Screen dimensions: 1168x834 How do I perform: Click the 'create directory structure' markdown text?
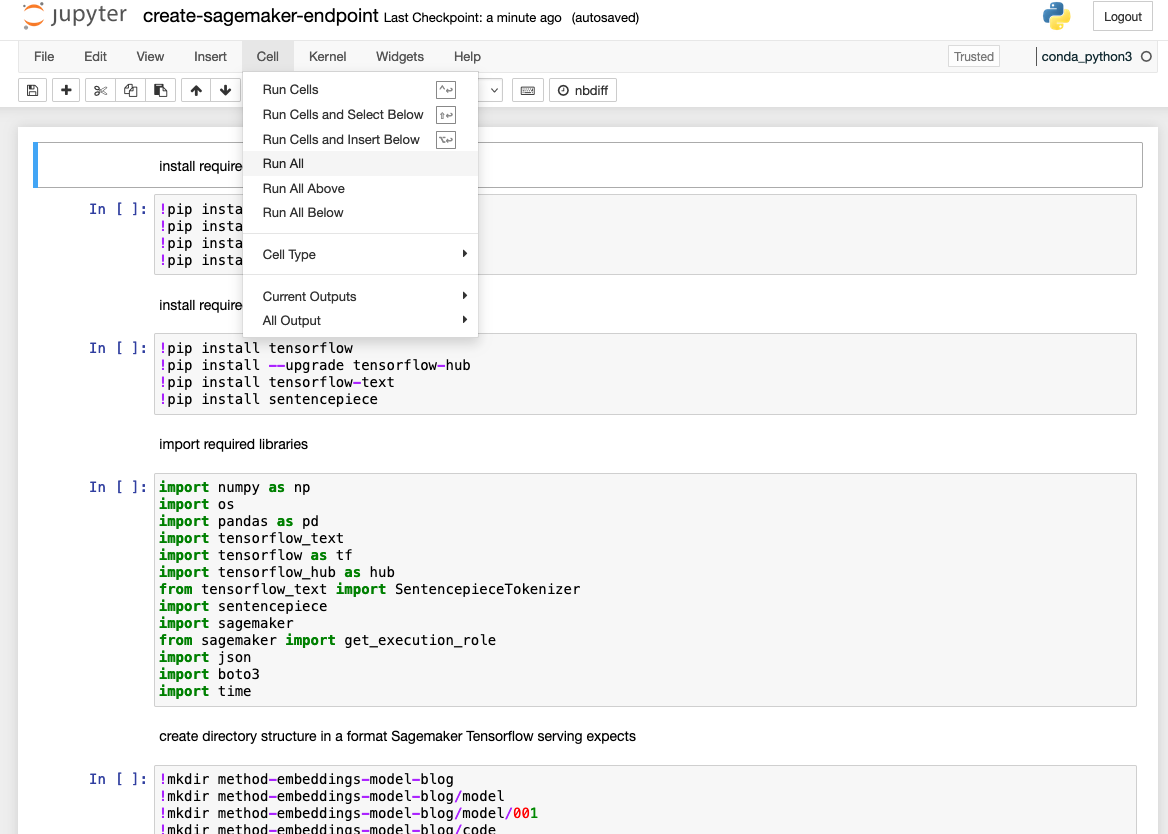pyautogui.click(x=397, y=736)
